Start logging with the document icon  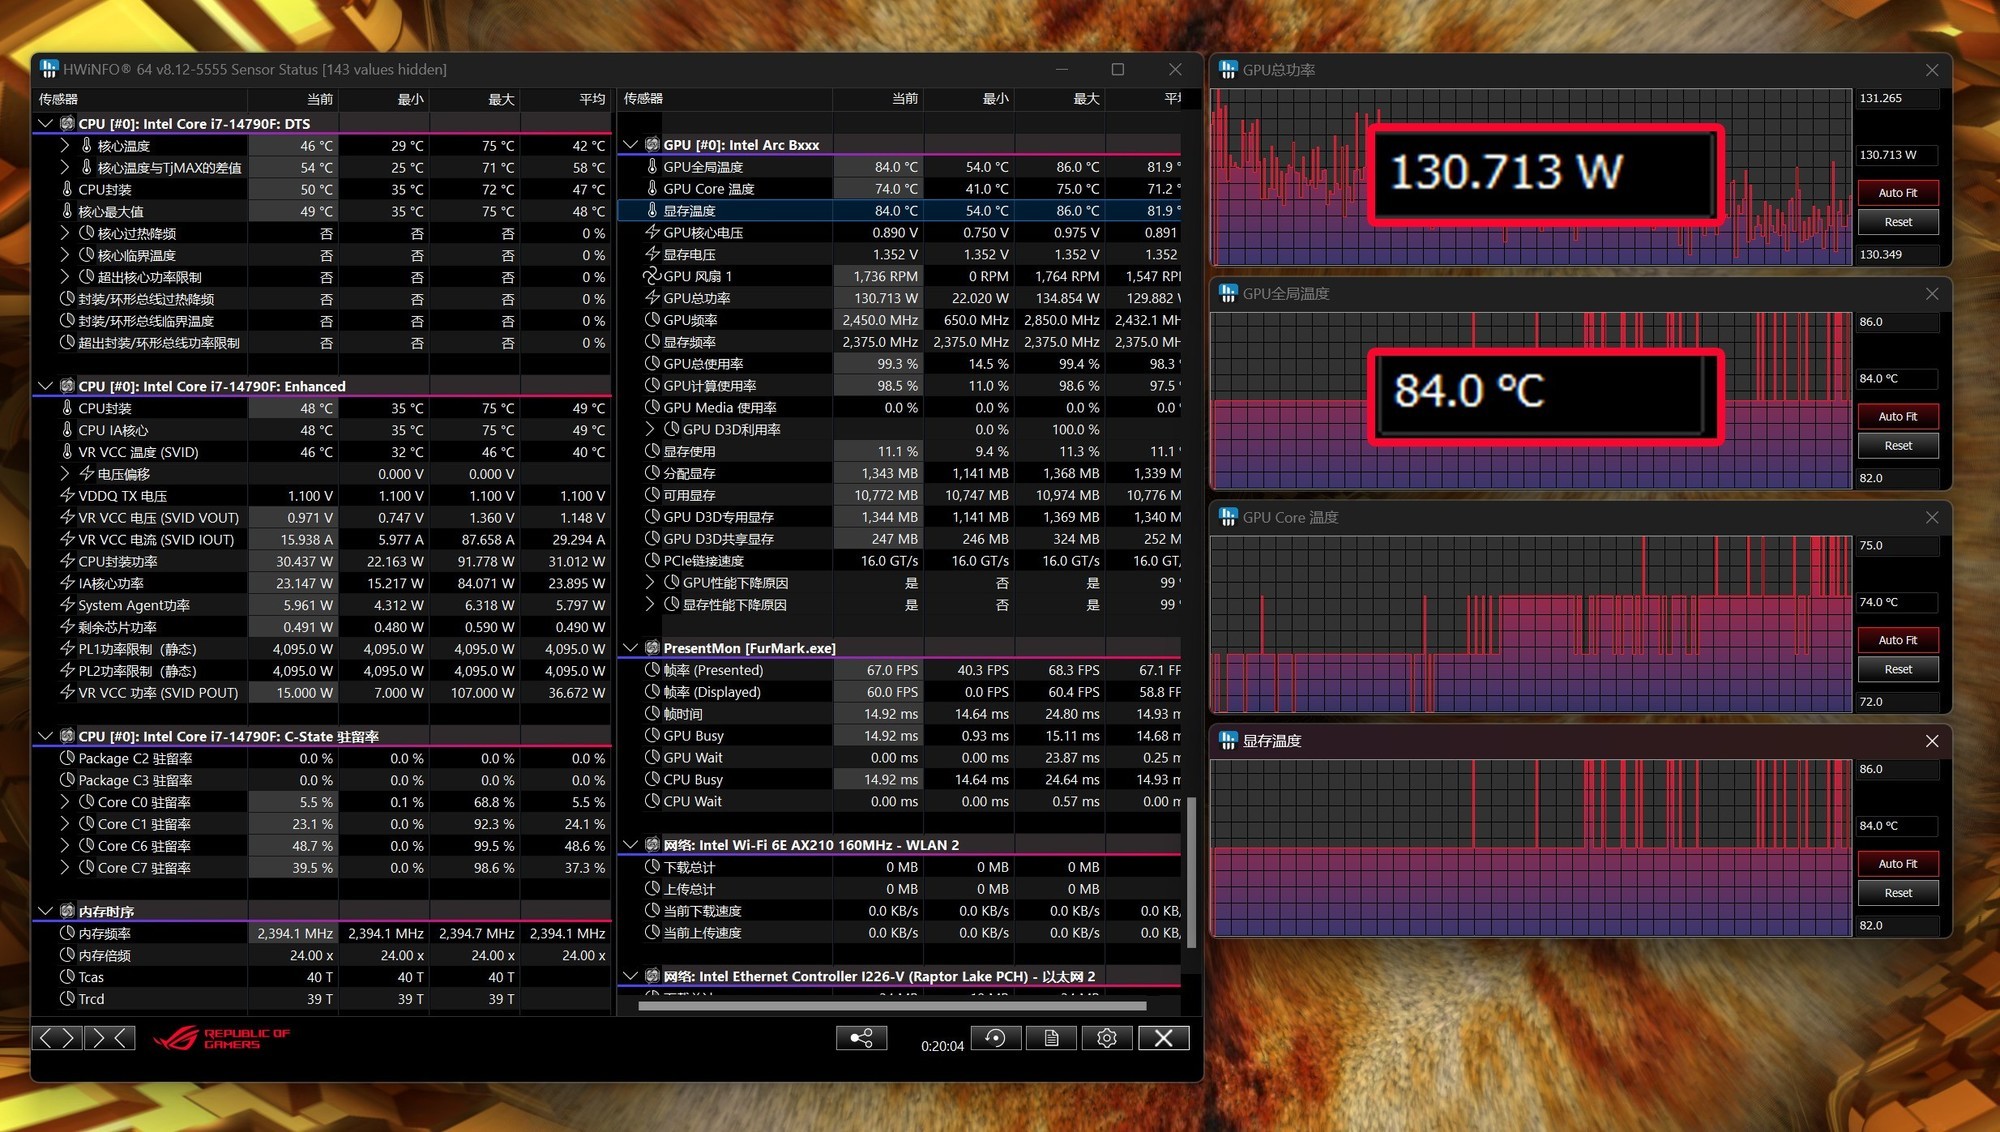(1051, 1038)
